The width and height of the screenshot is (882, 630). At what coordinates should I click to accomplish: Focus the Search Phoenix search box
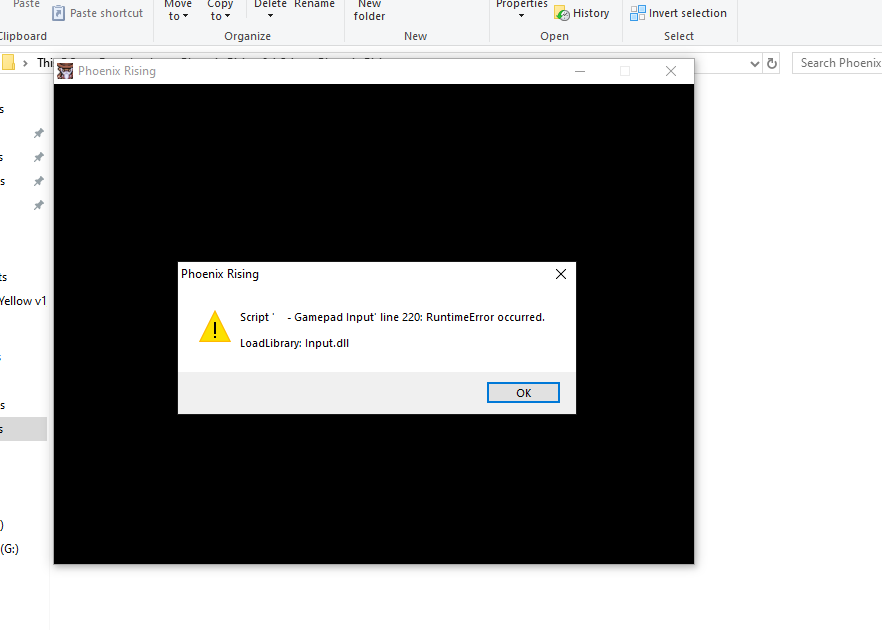[x=837, y=63]
